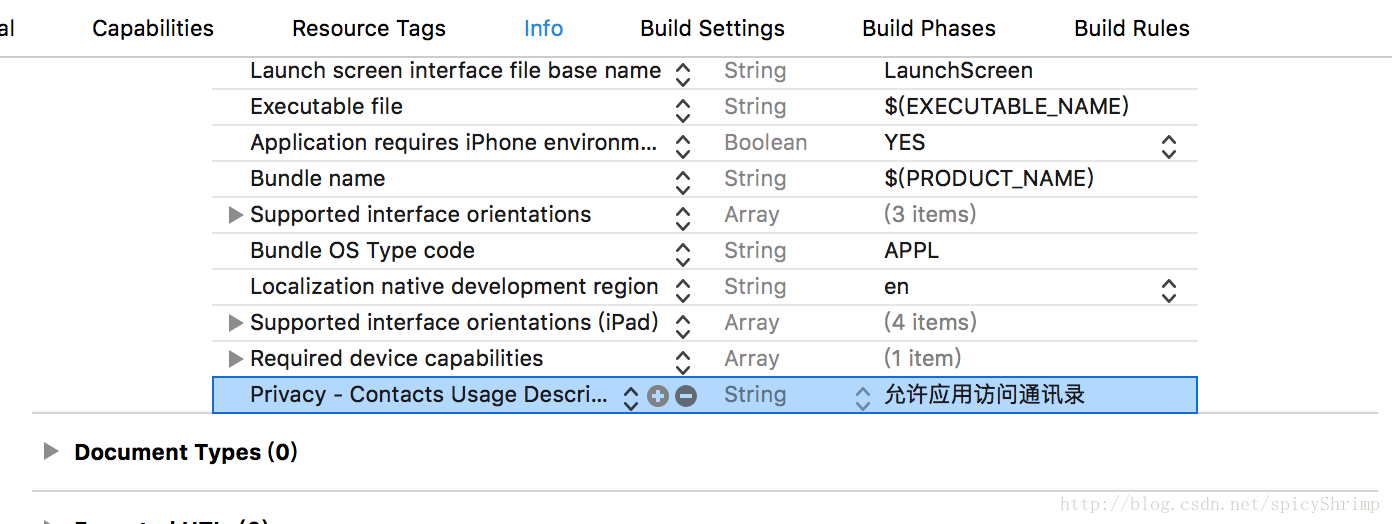The width and height of the screenshot is (1392, 524).
Task: Go to the Build Phases tab
Action: pos(929,29)
